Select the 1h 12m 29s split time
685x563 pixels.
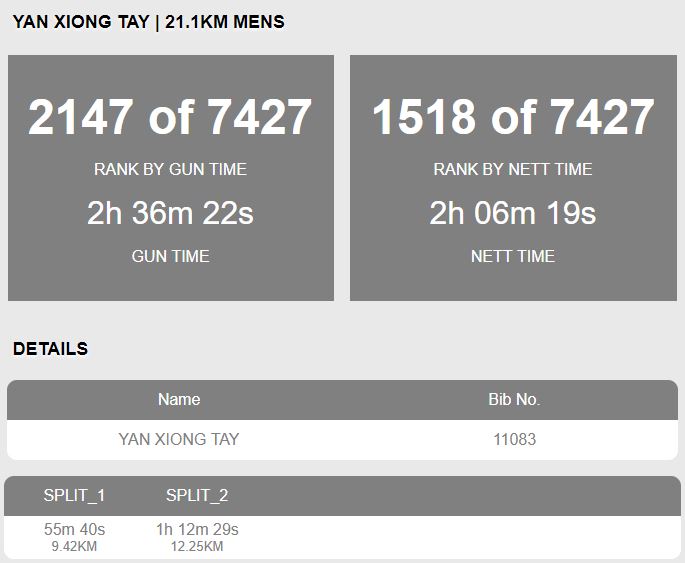[x=197, y=529]
